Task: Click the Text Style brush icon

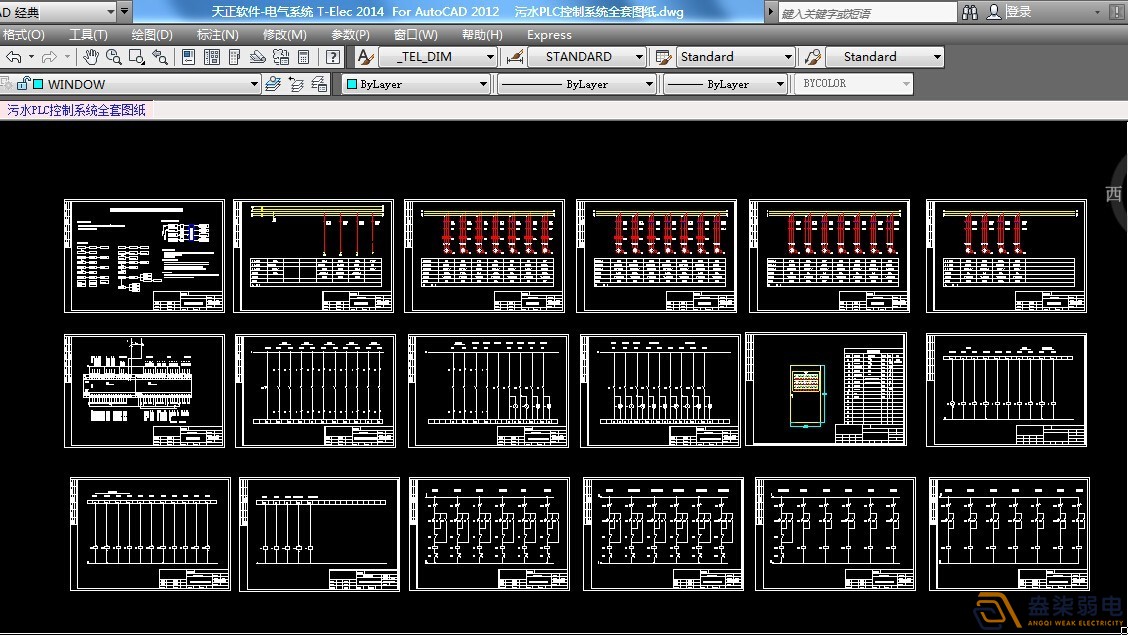Action: tap(366, 57)
